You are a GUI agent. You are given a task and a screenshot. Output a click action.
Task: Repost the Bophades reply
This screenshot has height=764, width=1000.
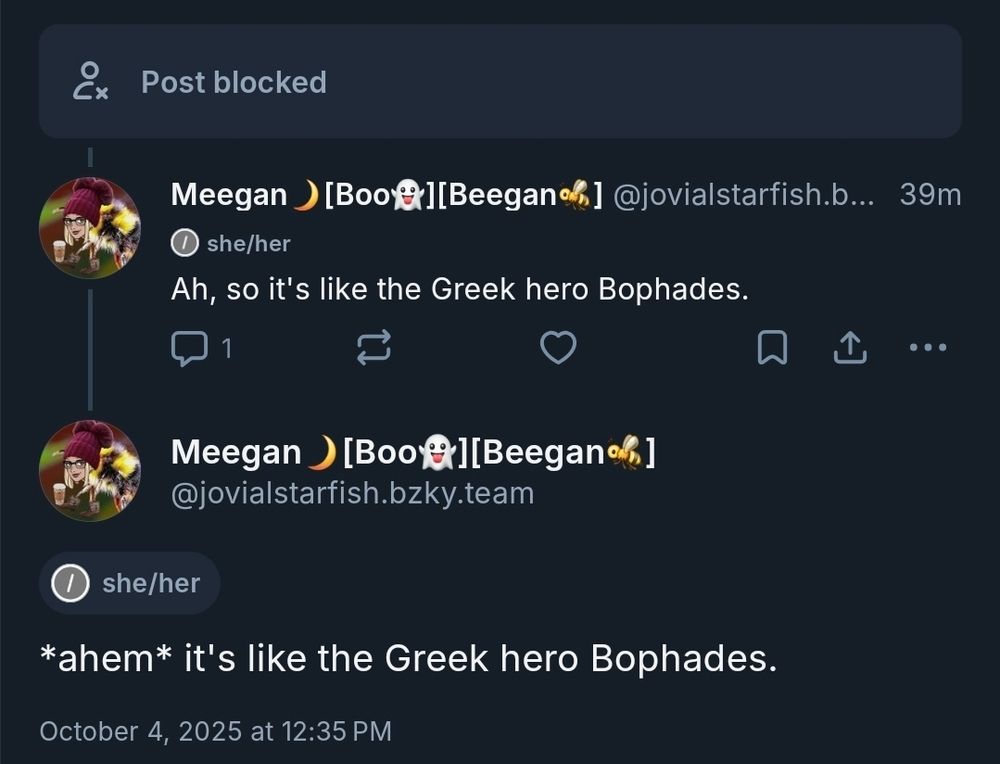[x=374, y=348]
